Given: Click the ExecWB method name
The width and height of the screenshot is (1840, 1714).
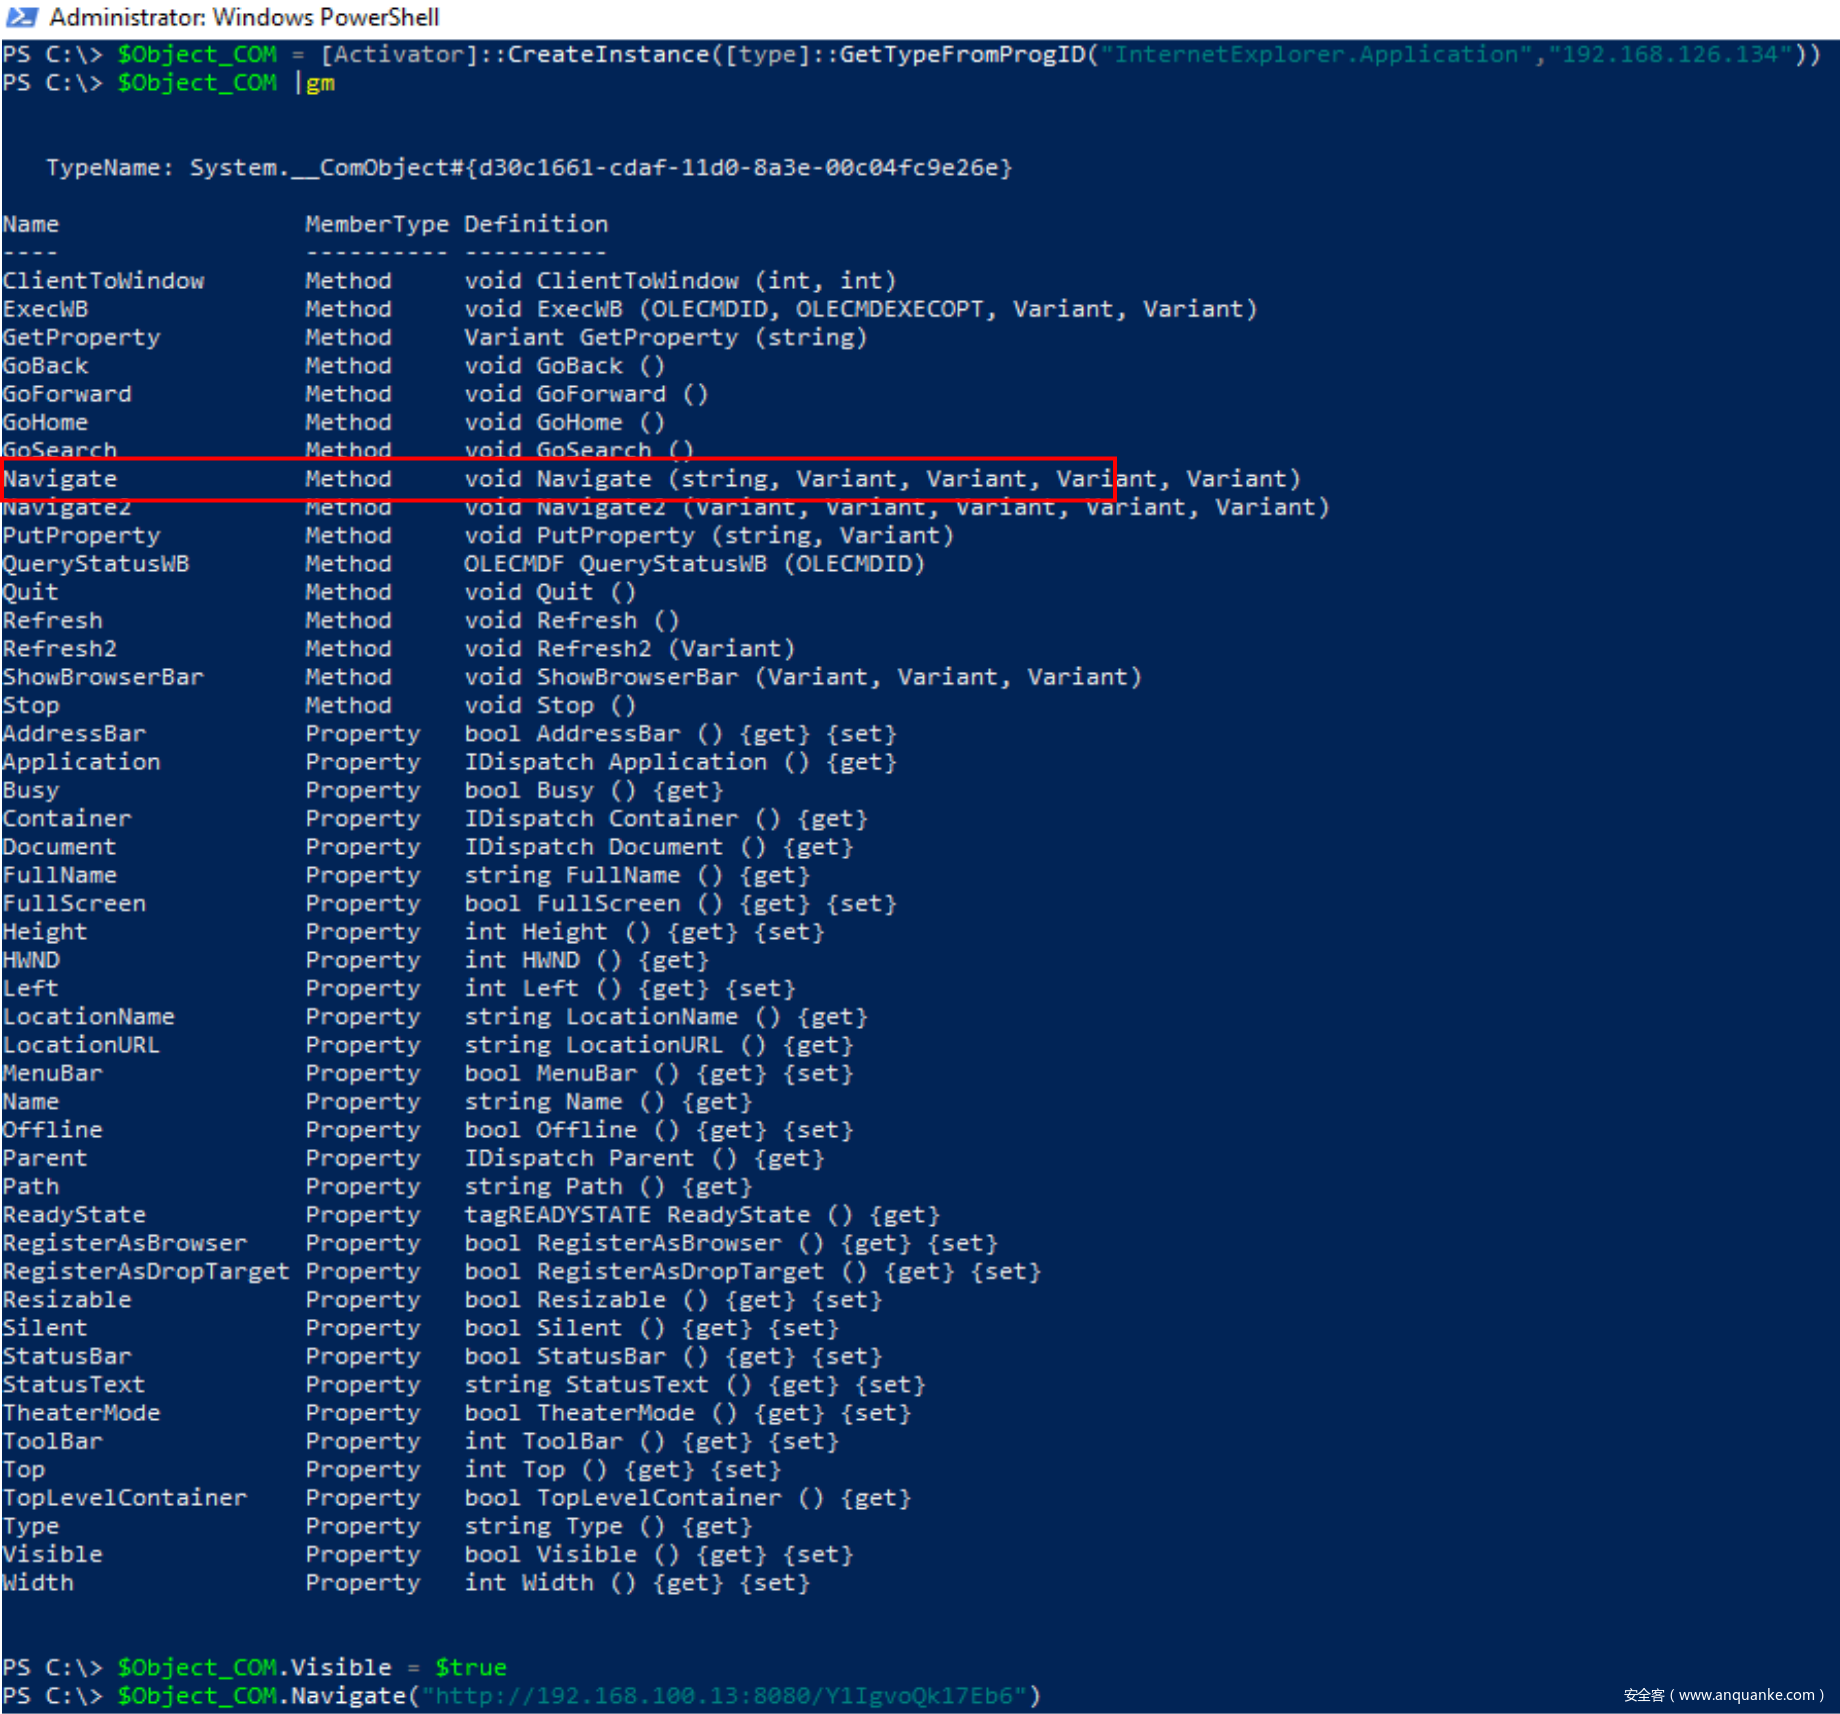Looking at the screenshot, I should 45,309.
